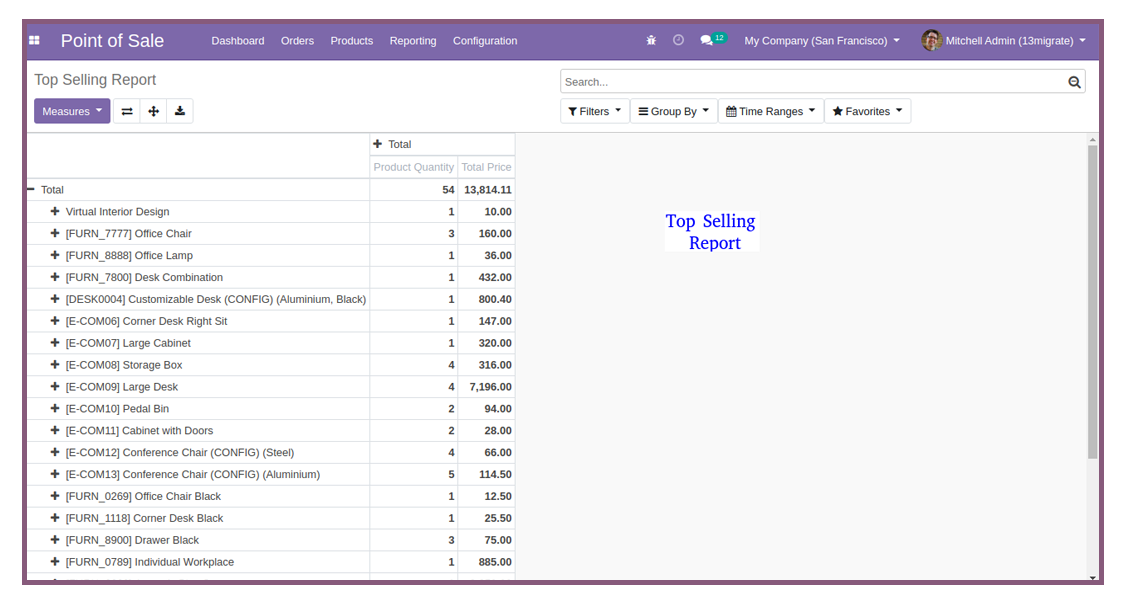Open the Time Ranges dropdown
Viewport: 1126px width, 607px height.
771,111
